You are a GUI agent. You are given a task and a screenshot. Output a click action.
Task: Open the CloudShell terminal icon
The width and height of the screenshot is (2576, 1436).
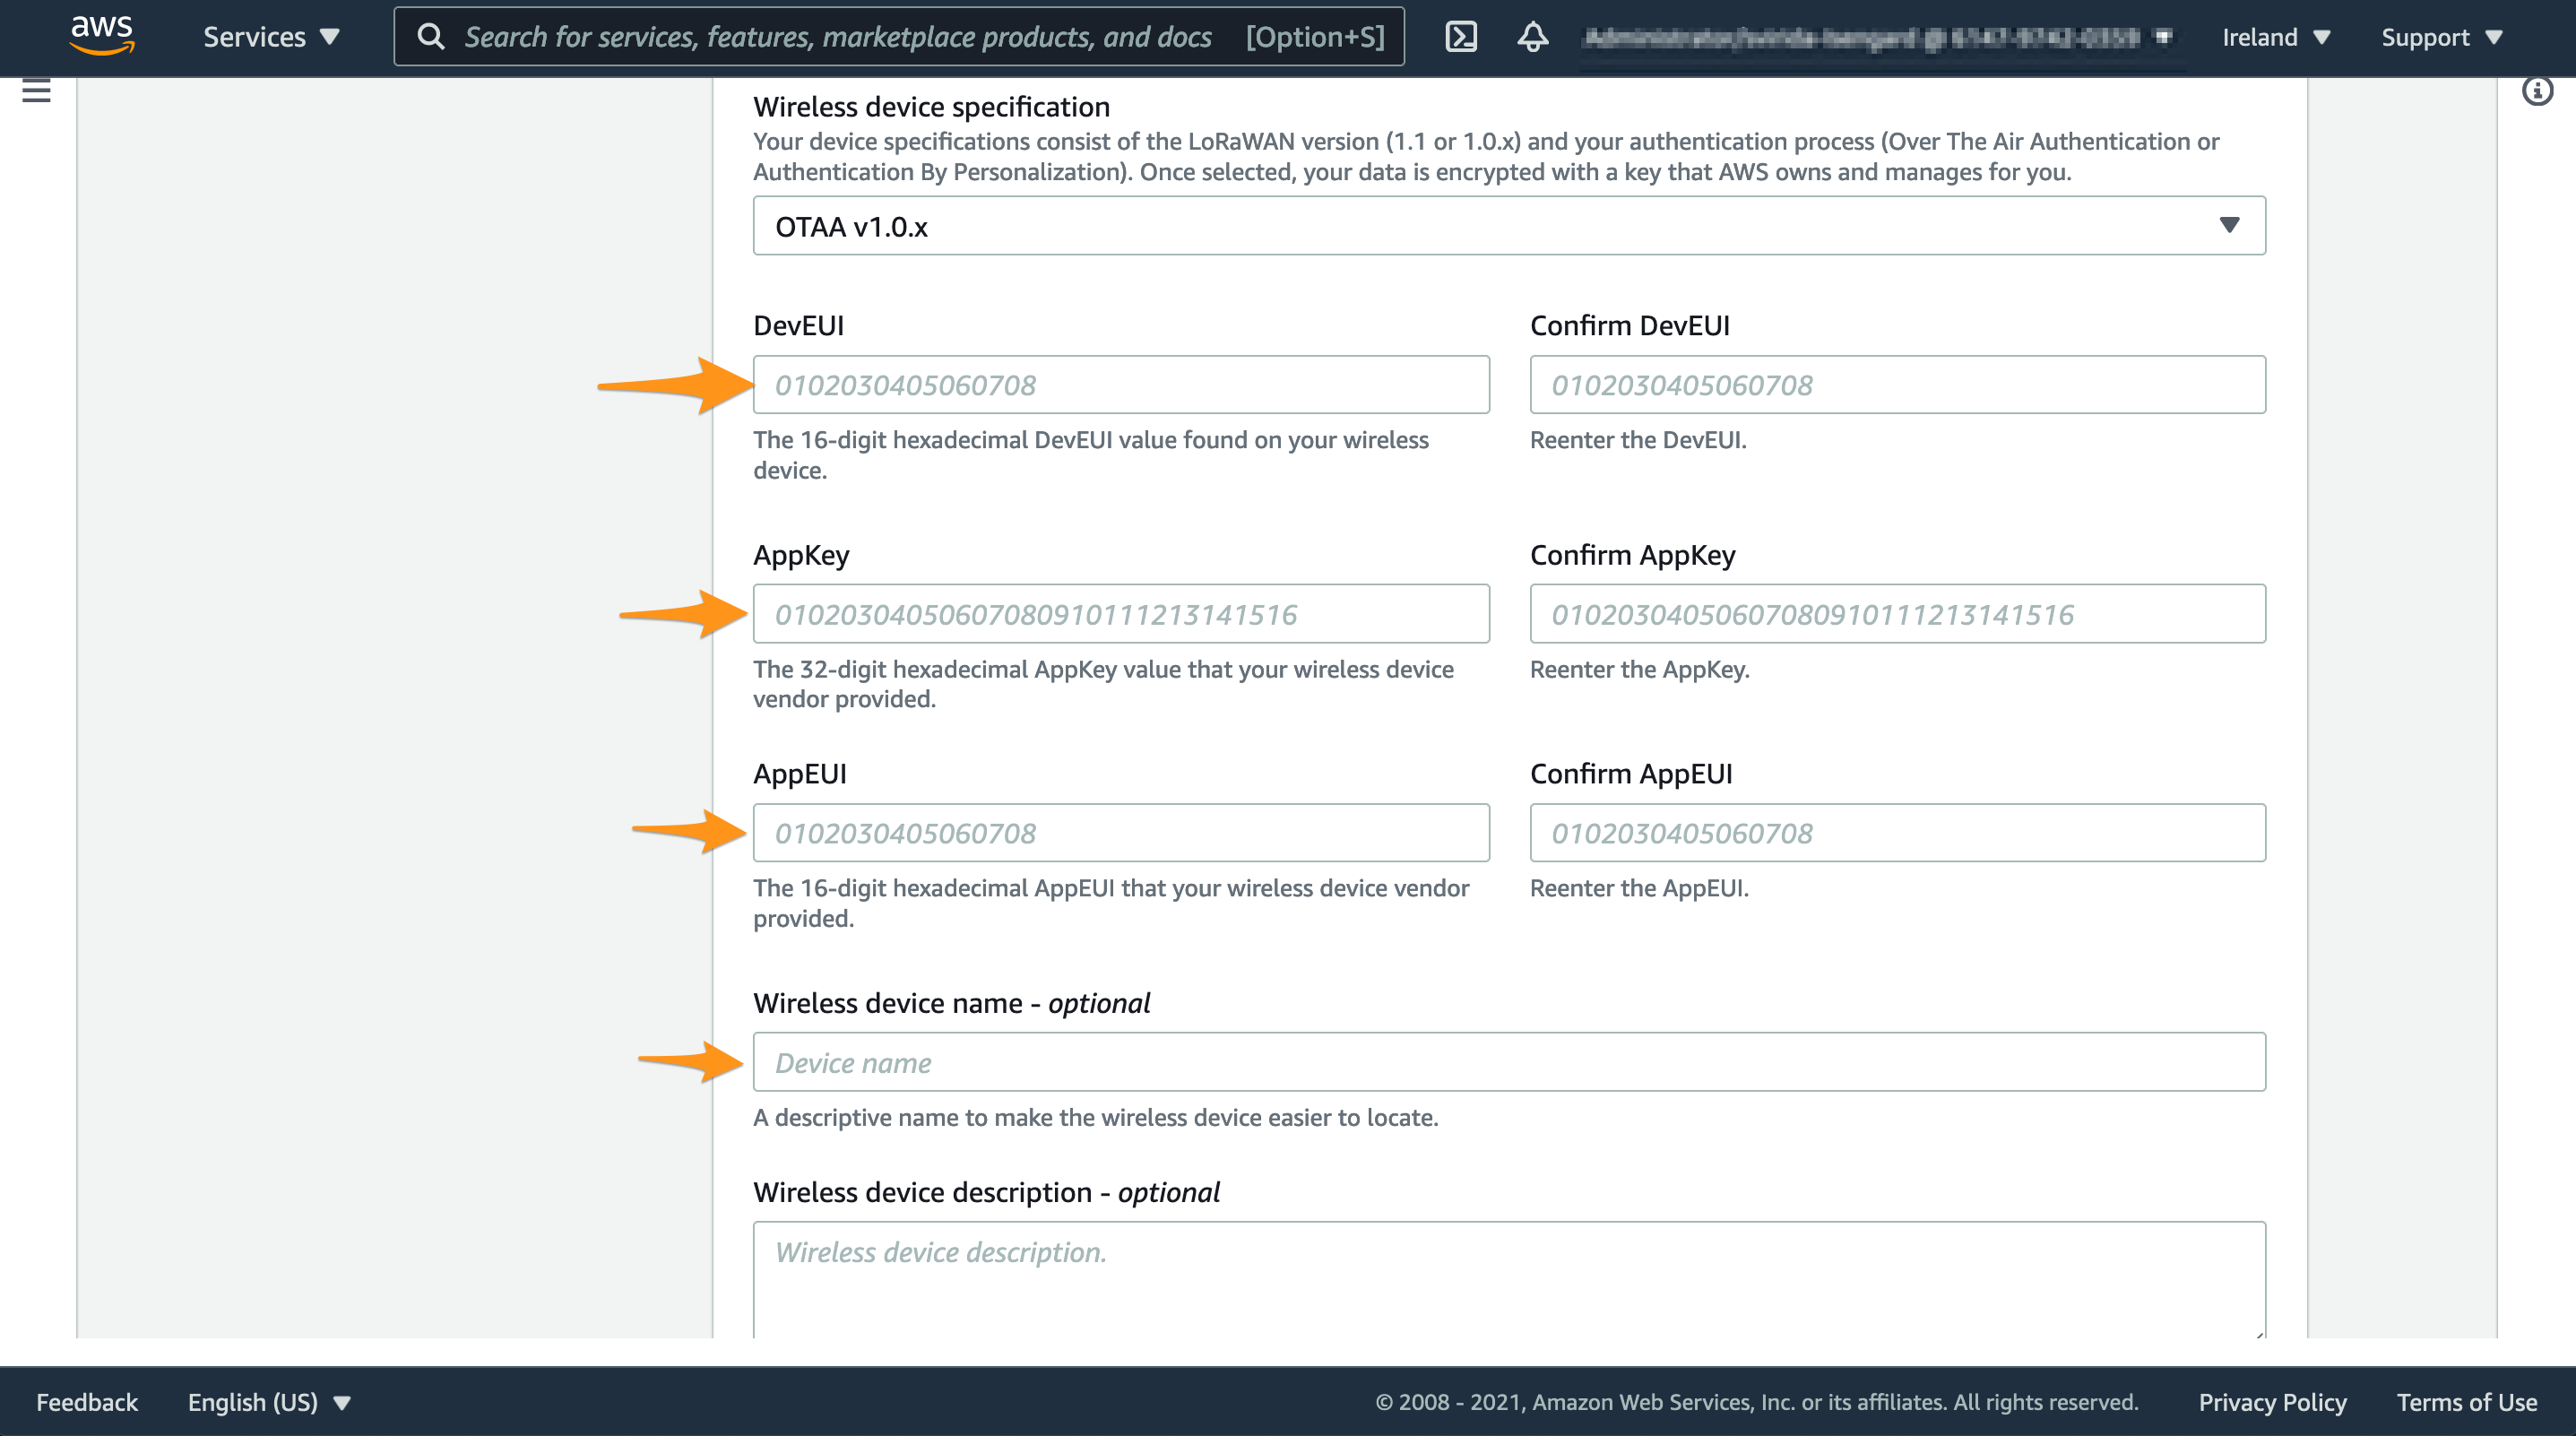[x=1461, y=37]
